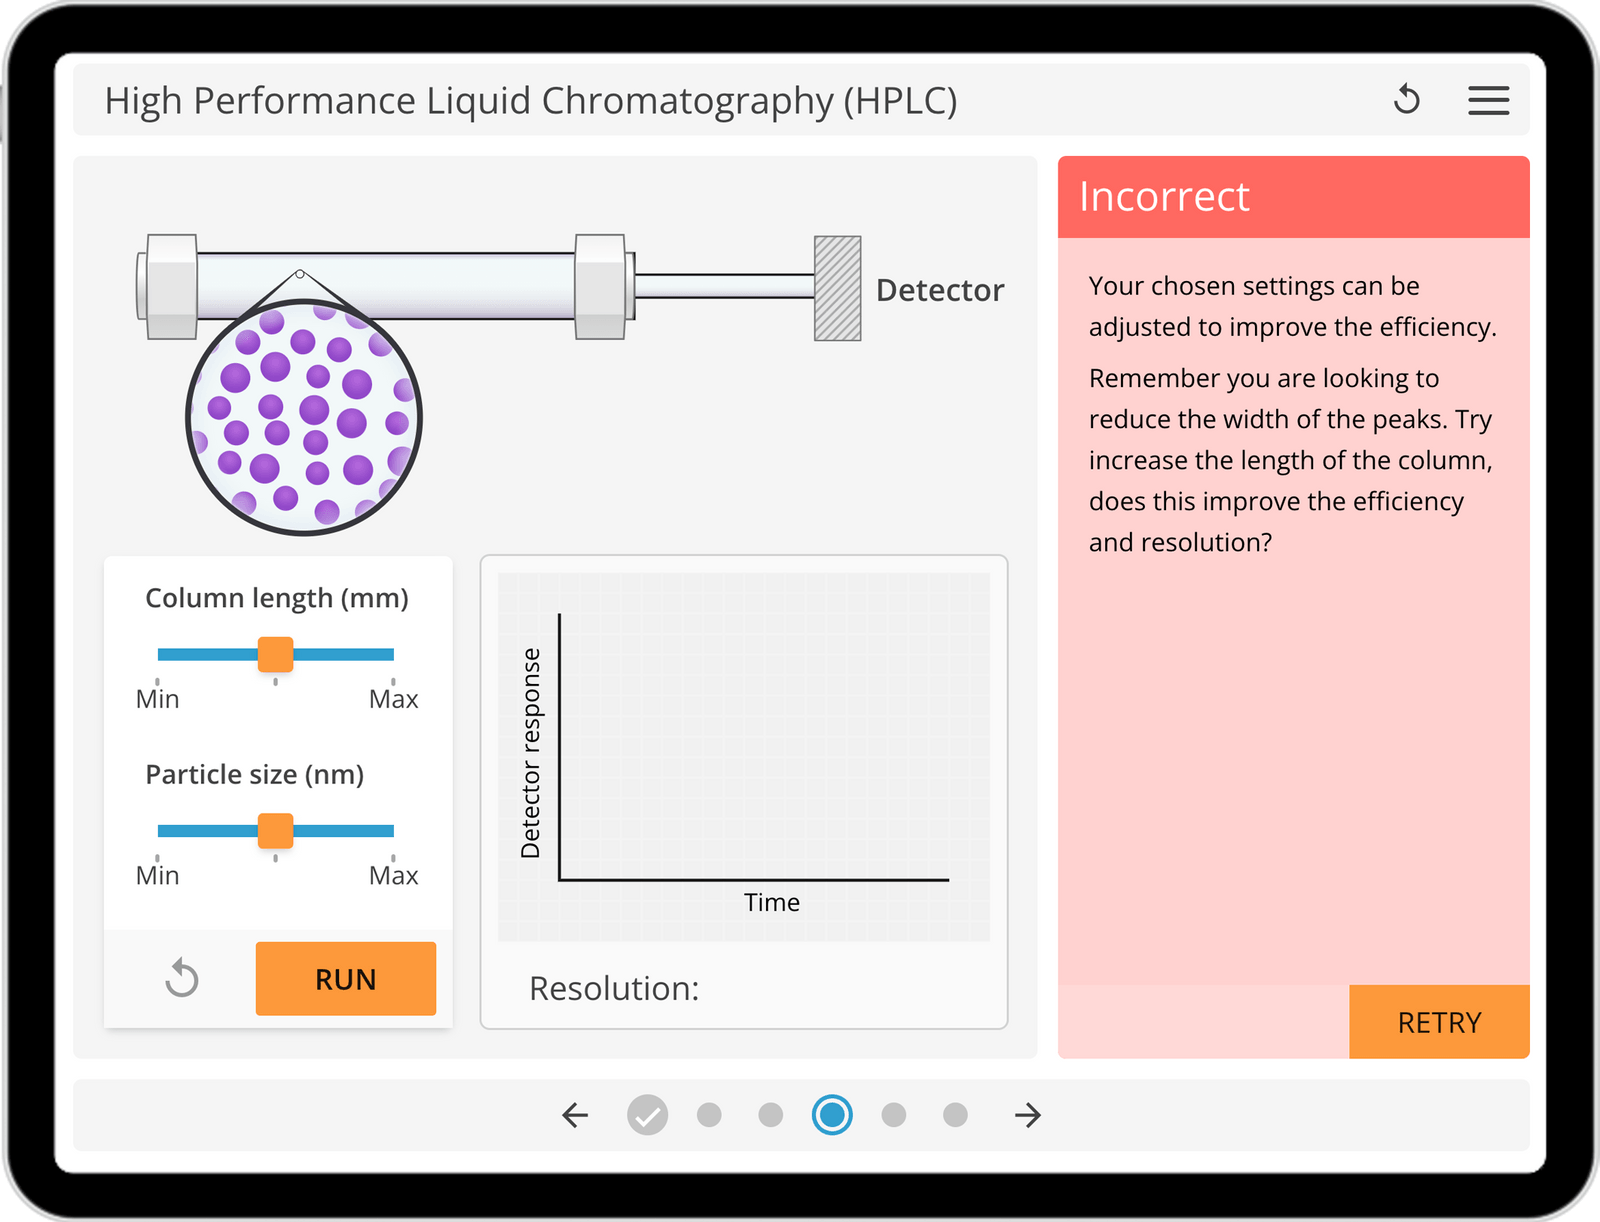Go to the previous page using the left arrow
The width and height of the screenshot is (1600, 1222).
[573, 1117]
